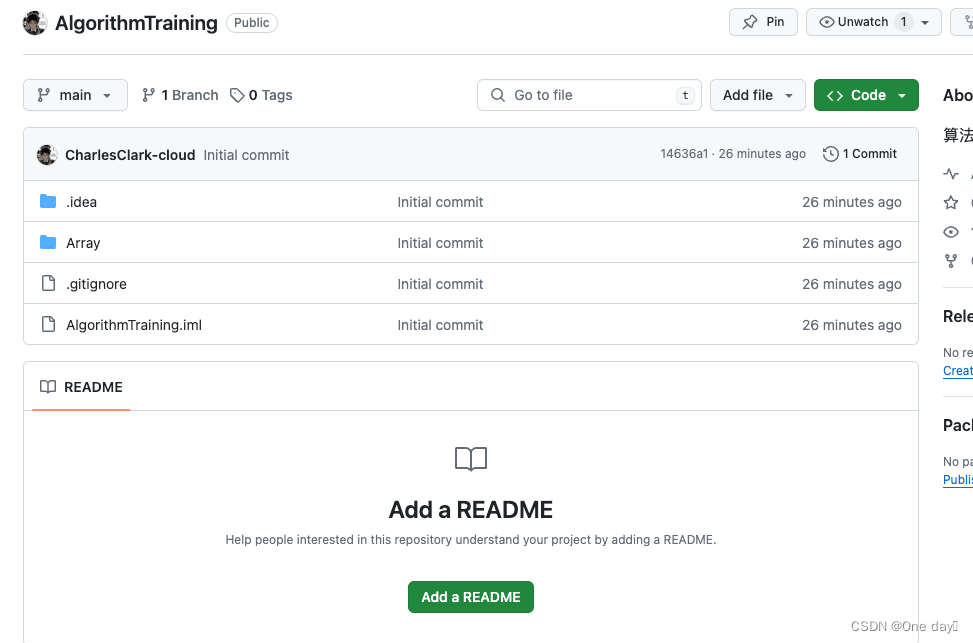
Task: Click the star icon in About sidebar
Action: [x=951, y=202]
